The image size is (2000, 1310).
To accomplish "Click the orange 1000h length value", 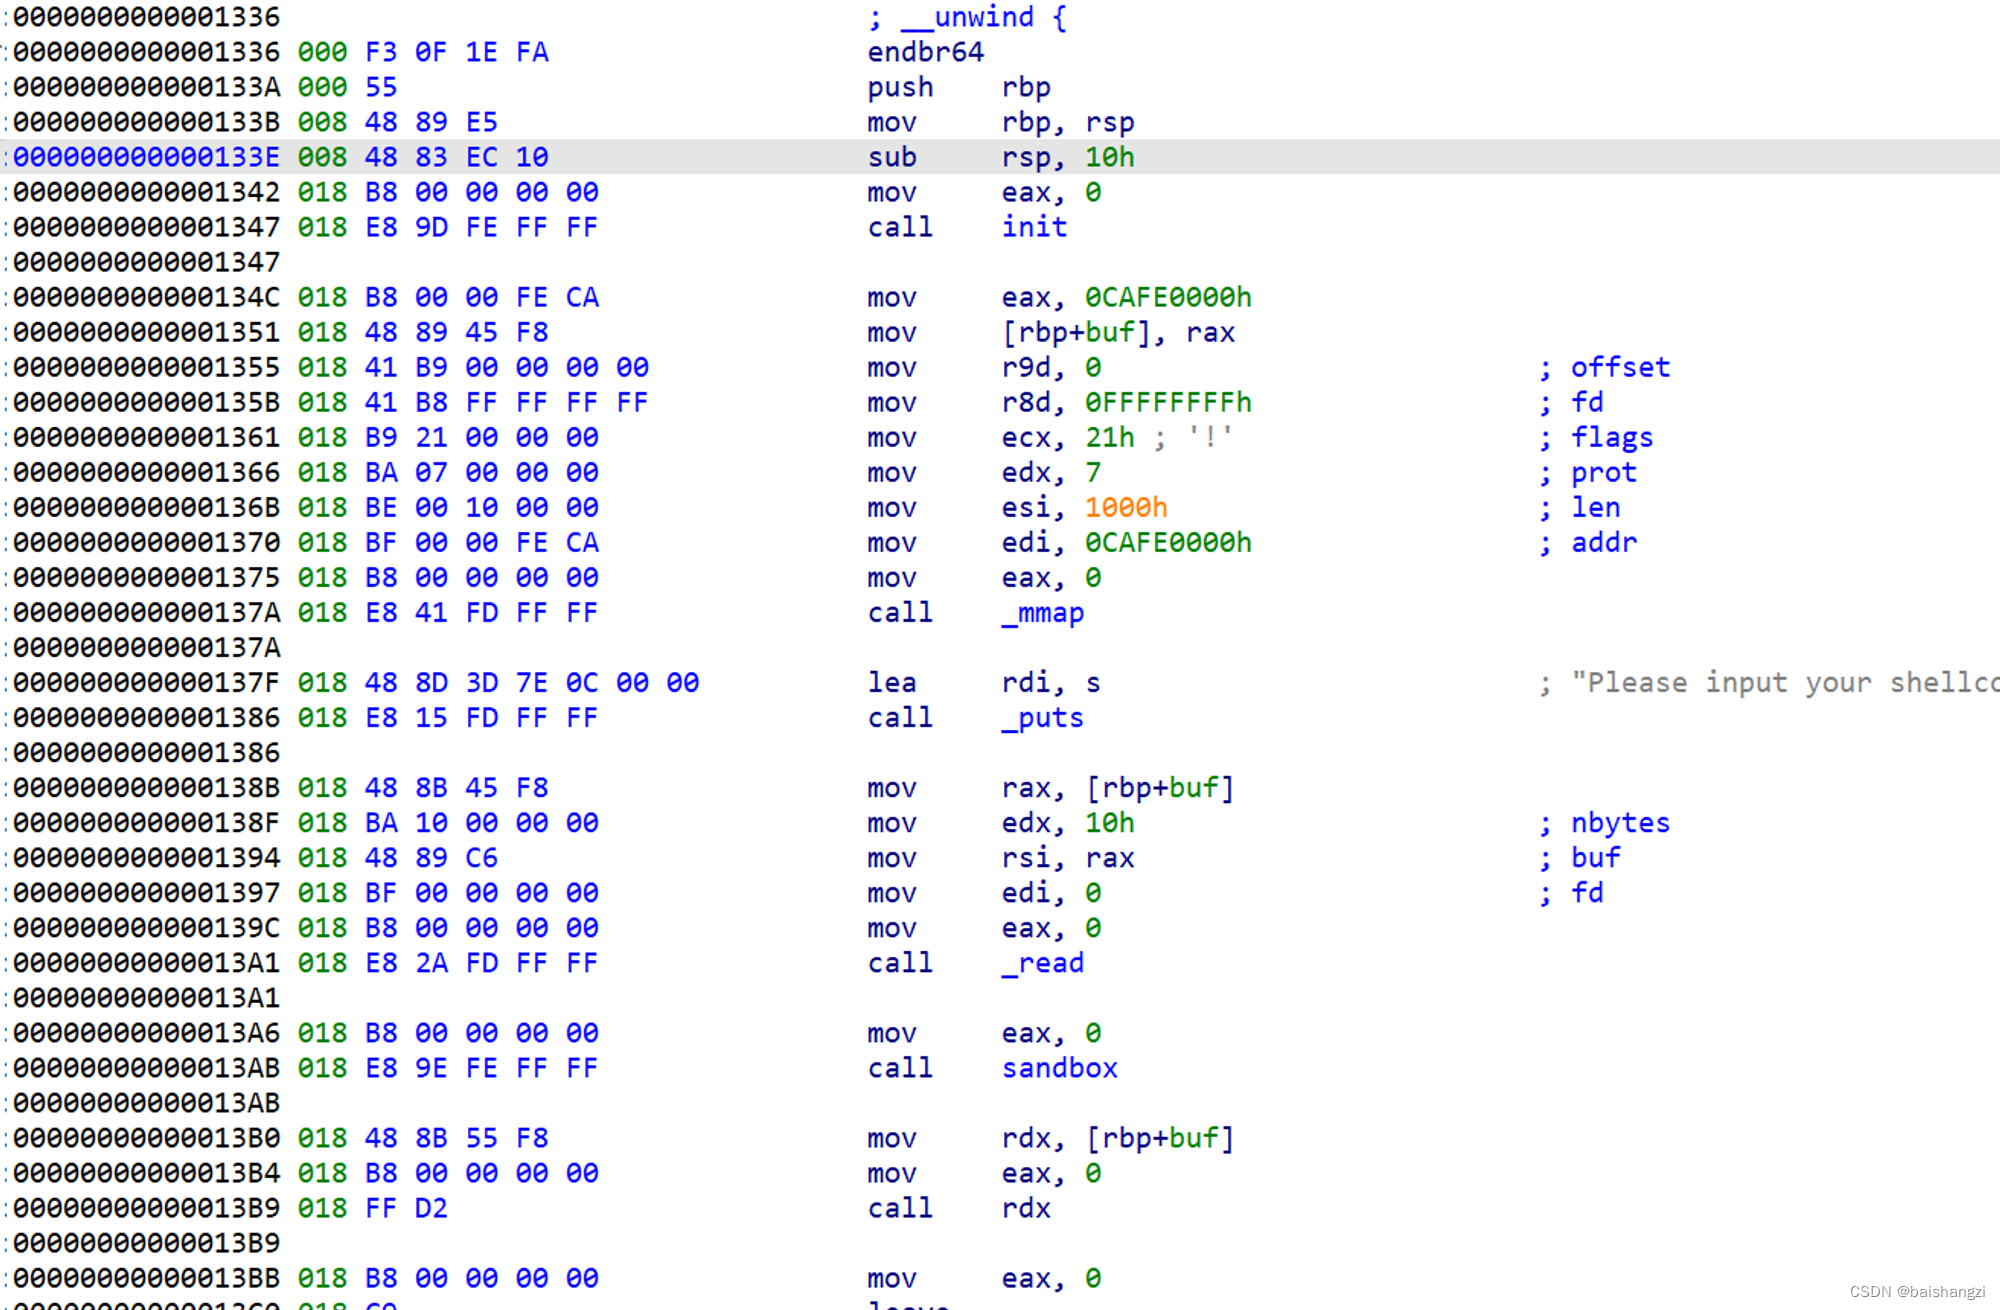I will [x=1125, y=507].
